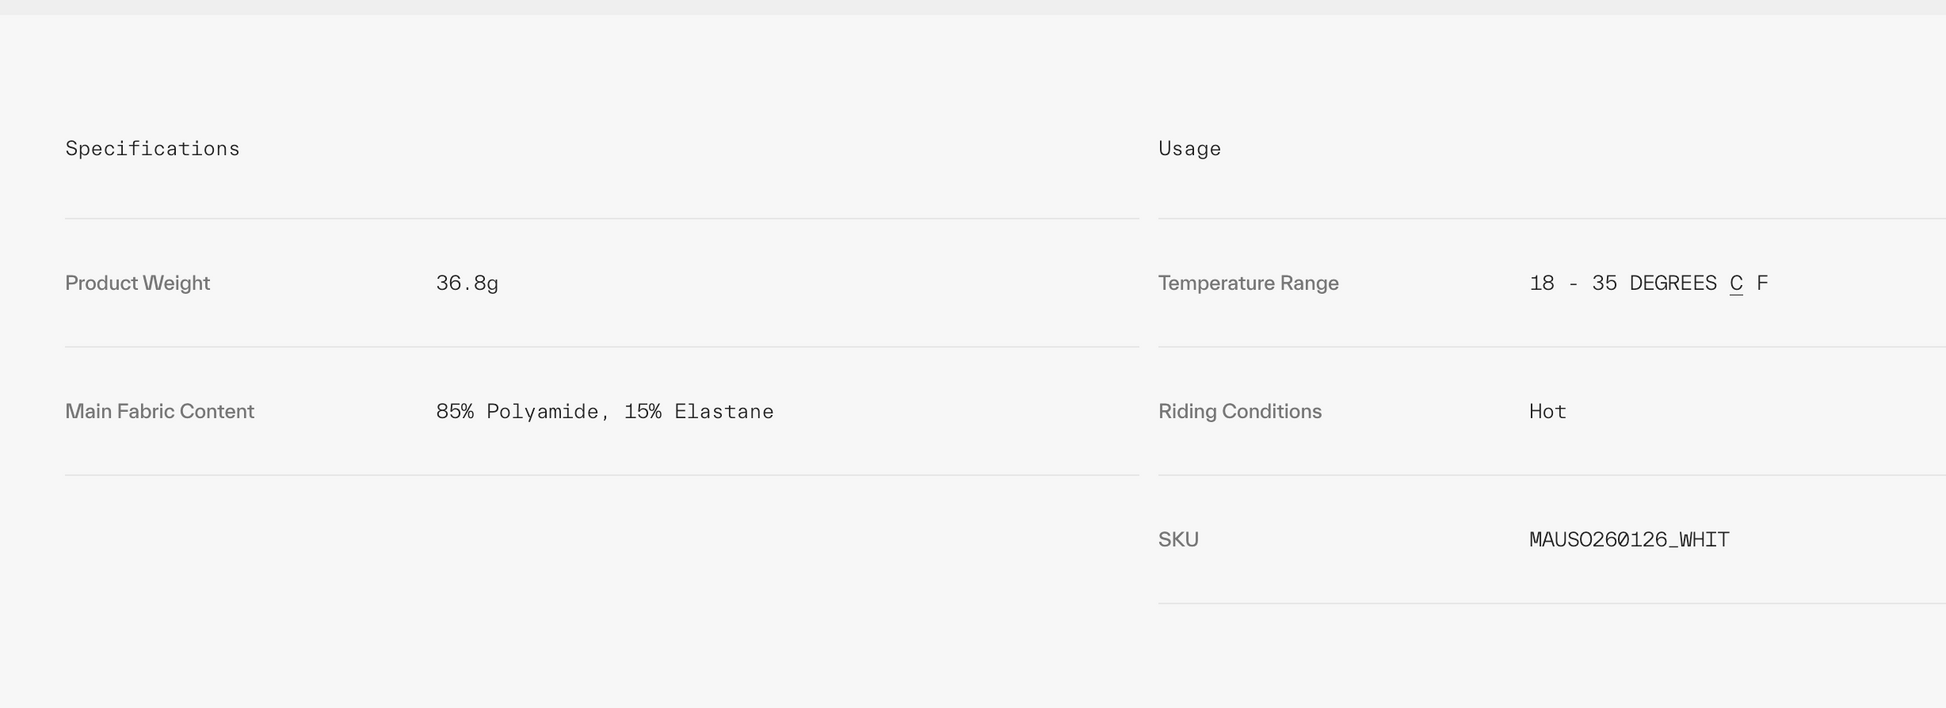The image size is (1946, 708).
Task: Click the Hot riding condition value
Action: point(1547,411)
